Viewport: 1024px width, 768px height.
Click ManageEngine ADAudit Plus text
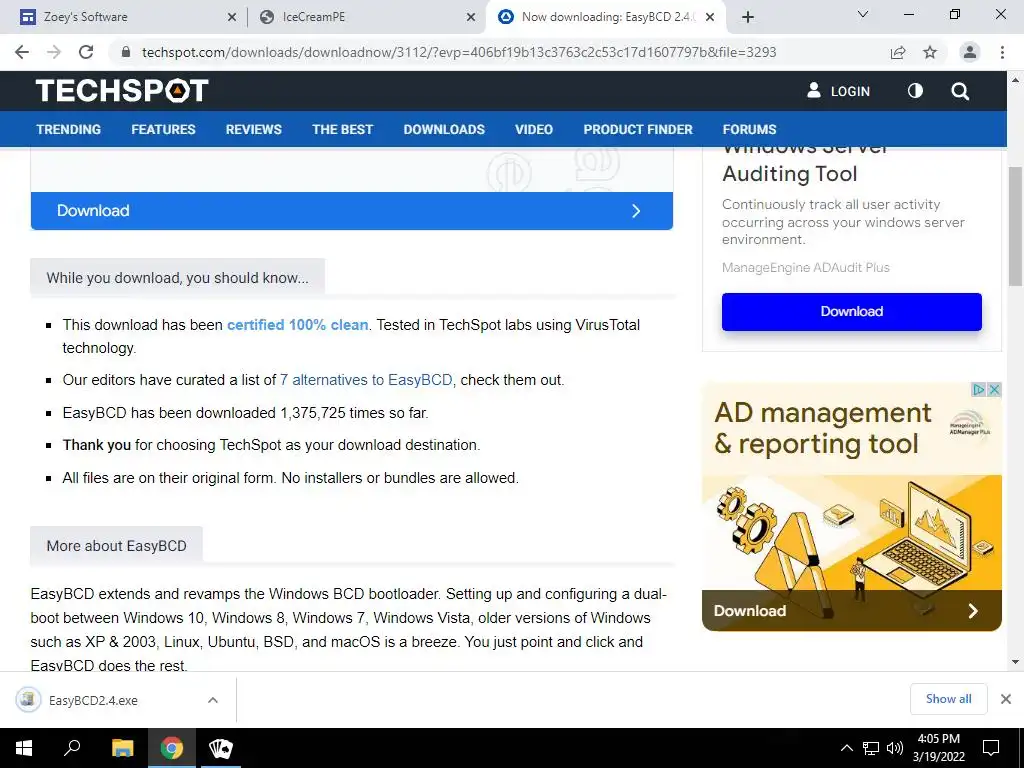805,268
